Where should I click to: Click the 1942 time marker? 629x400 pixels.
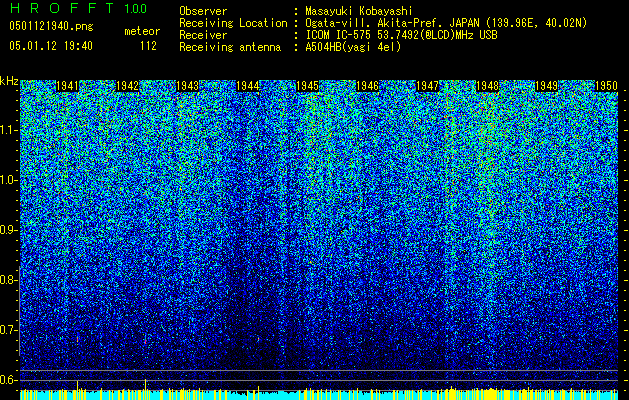coord(127,86)
